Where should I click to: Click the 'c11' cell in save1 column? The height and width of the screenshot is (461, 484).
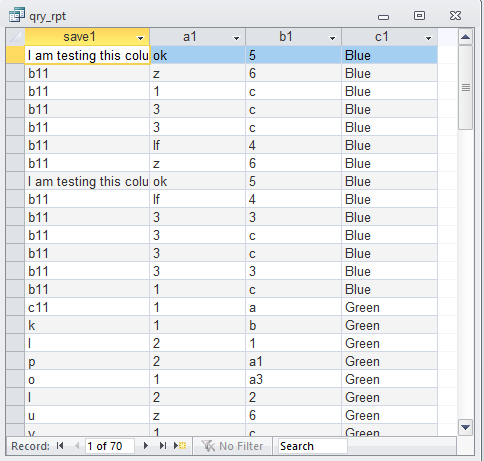coord(87,307)
